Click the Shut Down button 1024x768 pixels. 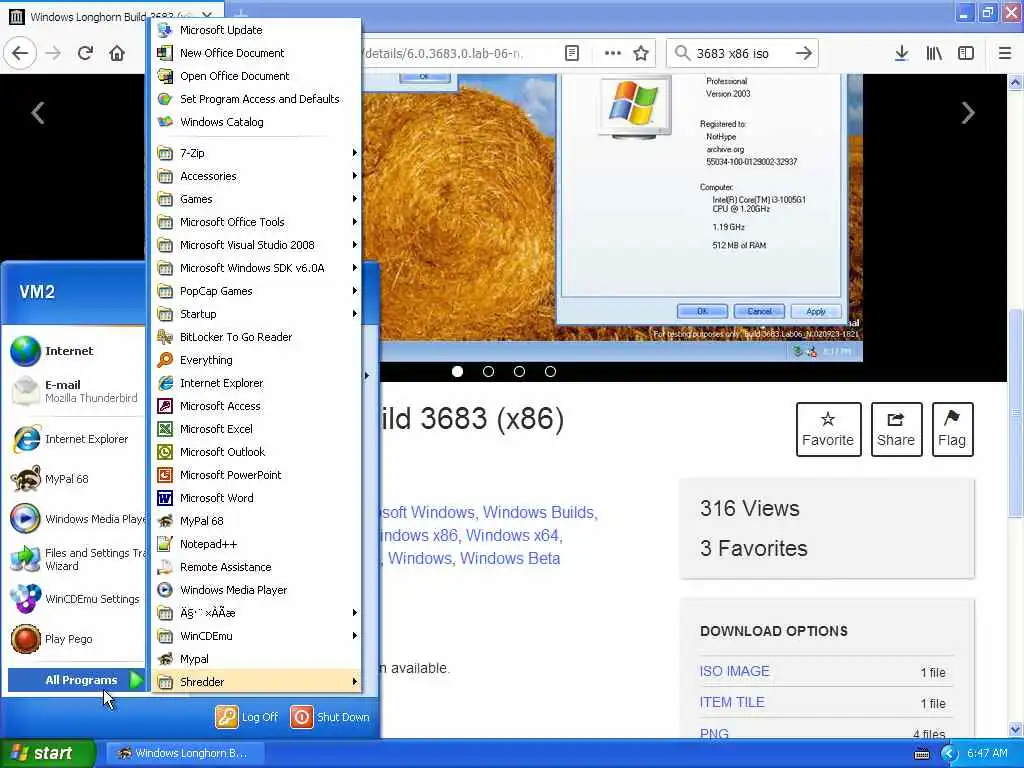point(330,717)
